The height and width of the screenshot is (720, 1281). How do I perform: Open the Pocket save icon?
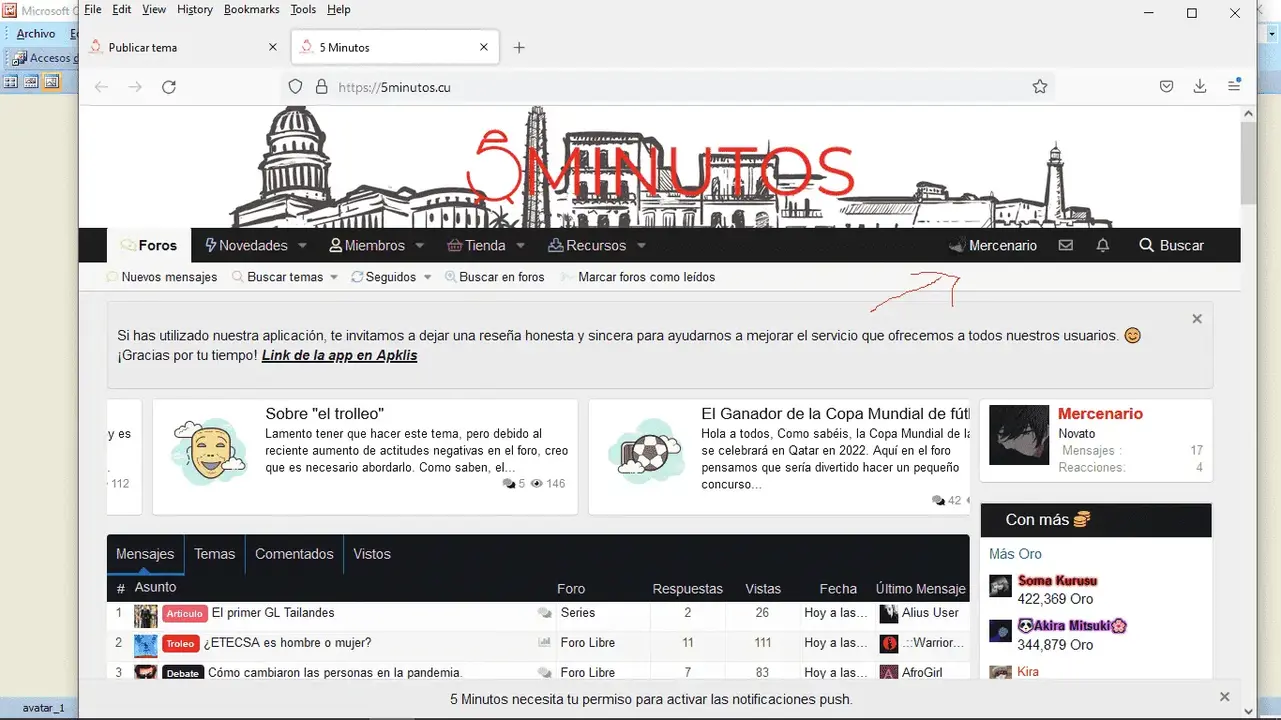tap(1166, 87)
